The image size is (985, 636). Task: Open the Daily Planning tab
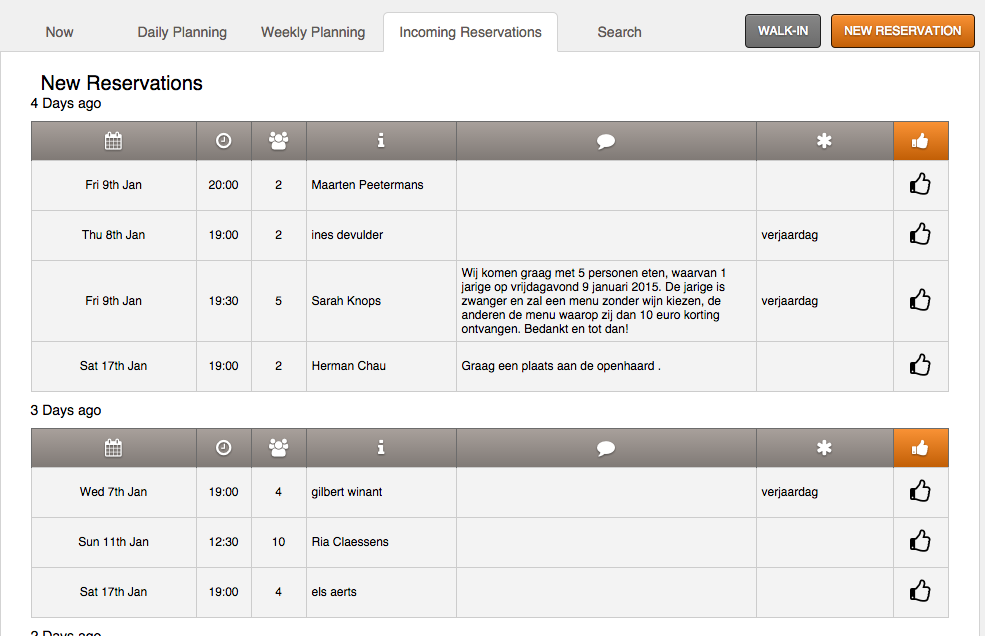pos(182,32)
